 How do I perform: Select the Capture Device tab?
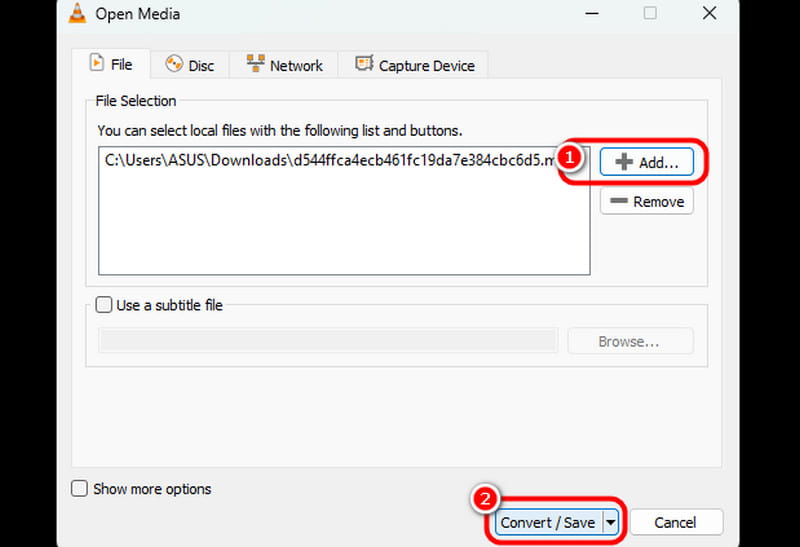point(414,65)
